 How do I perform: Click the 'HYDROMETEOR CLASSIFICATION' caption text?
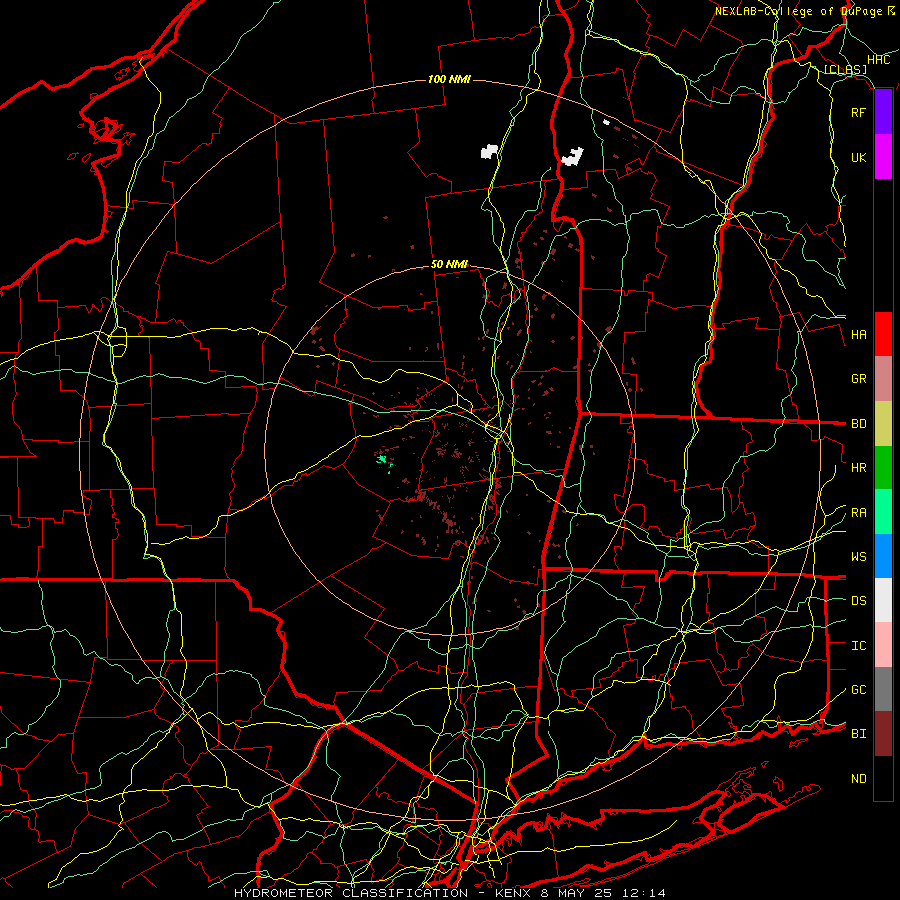(351, 893)
